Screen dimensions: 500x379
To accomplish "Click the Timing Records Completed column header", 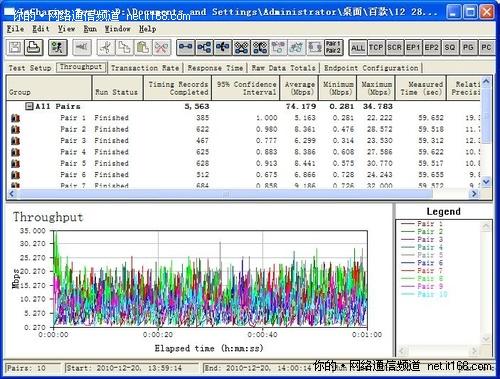I will (178, 88).
